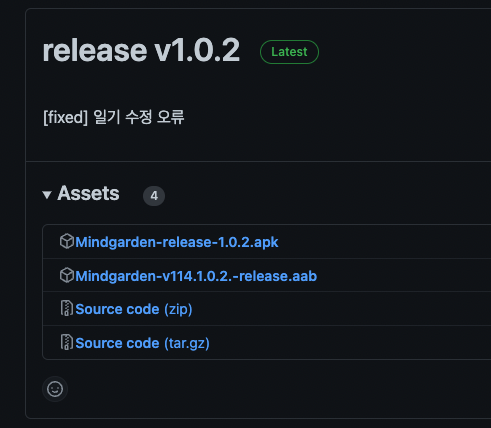Image resolution: width=491 pixels, height=428 pixels.
Task: Download Mindgarden-v114.1.0.2.-release.aab
Action: (x=196, y=276)
